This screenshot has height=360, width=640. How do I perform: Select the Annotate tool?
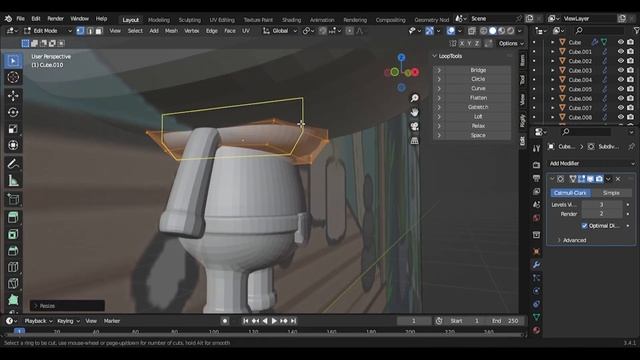click(13, 164)
